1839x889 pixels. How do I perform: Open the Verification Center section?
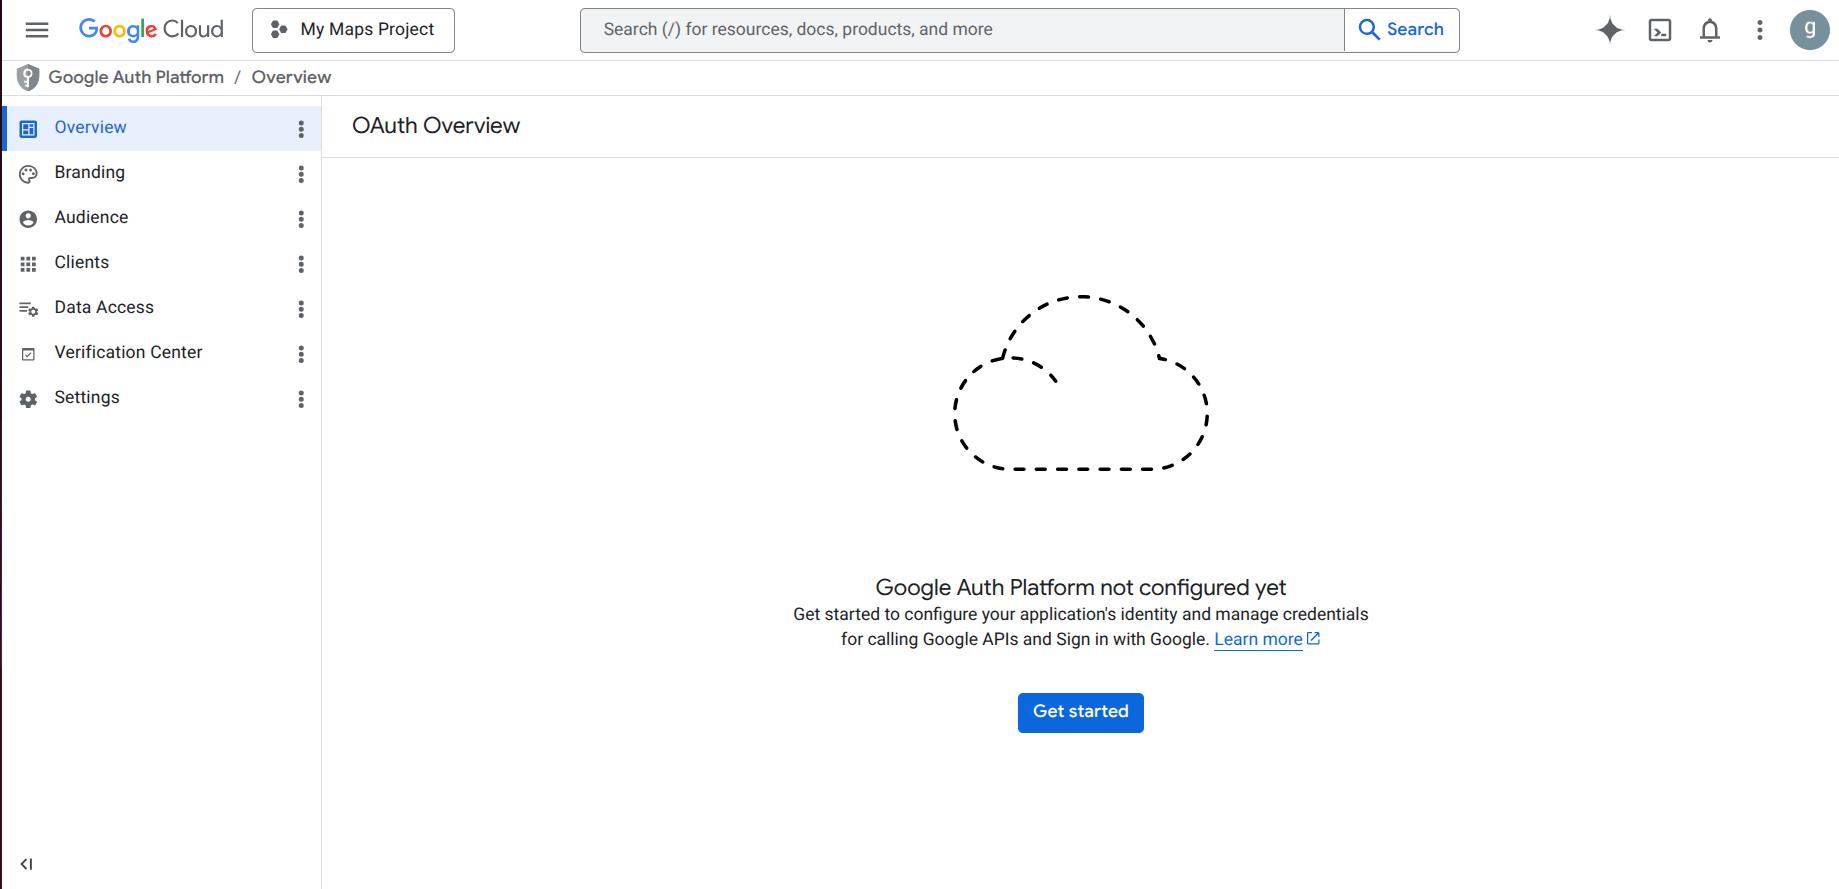162,353
